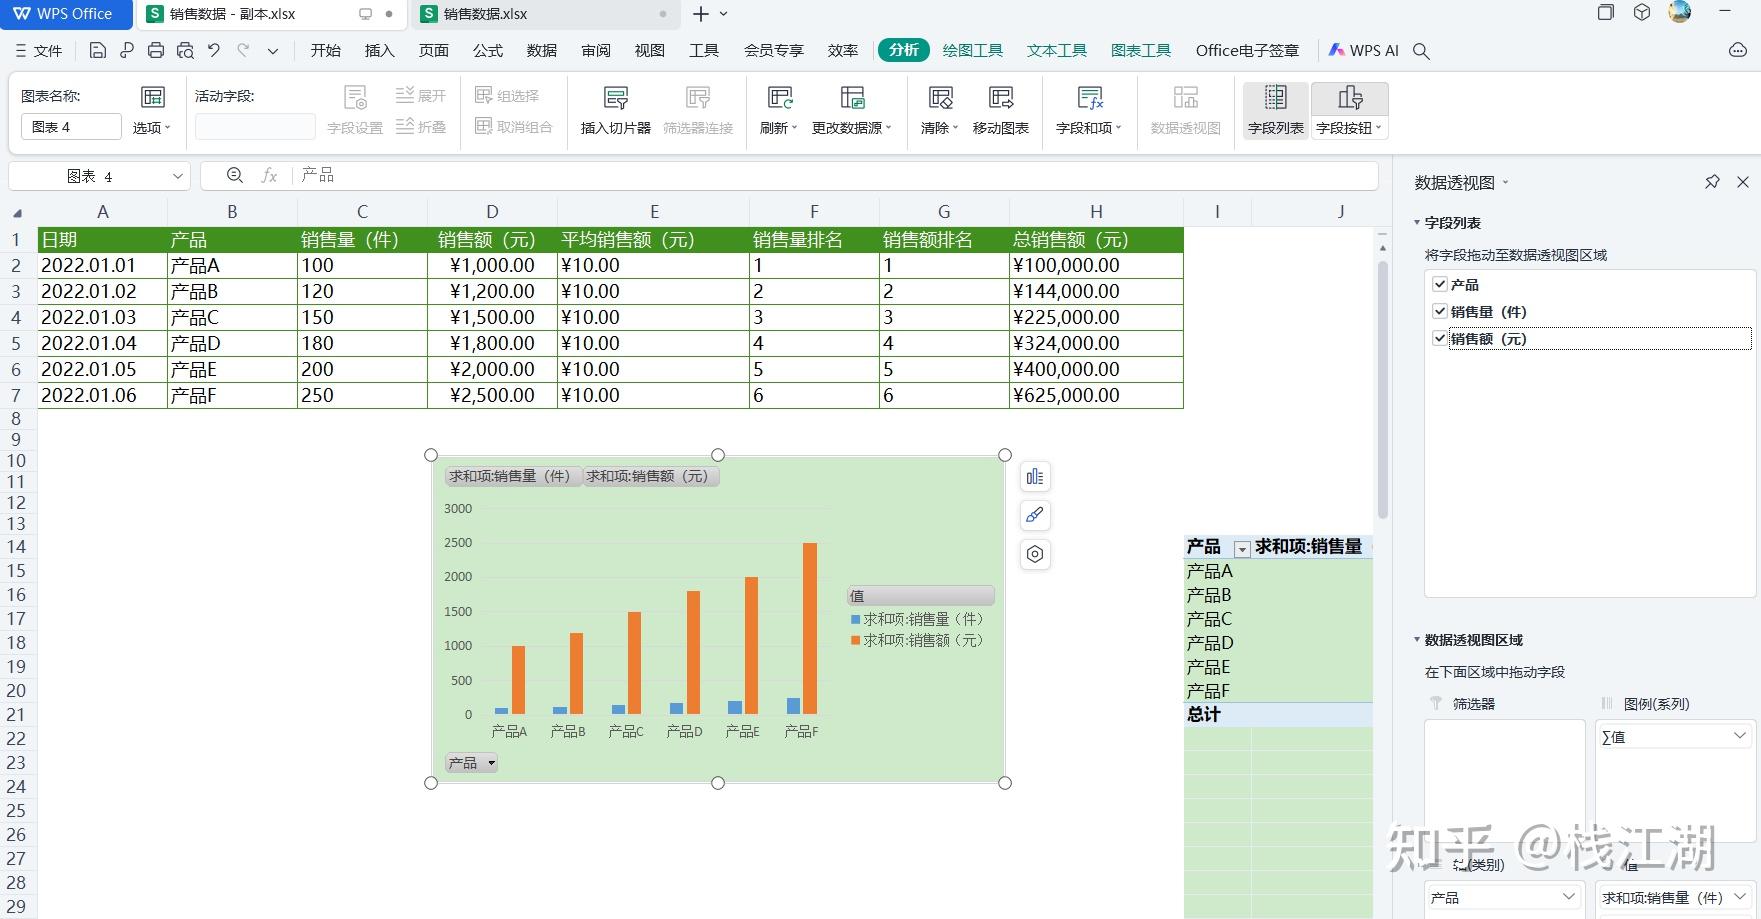The image size is (1761, 919).
Task: Uncheck the 销售额（元） field checkbox
Action: pyautogui.click(x=1438, y=339)
